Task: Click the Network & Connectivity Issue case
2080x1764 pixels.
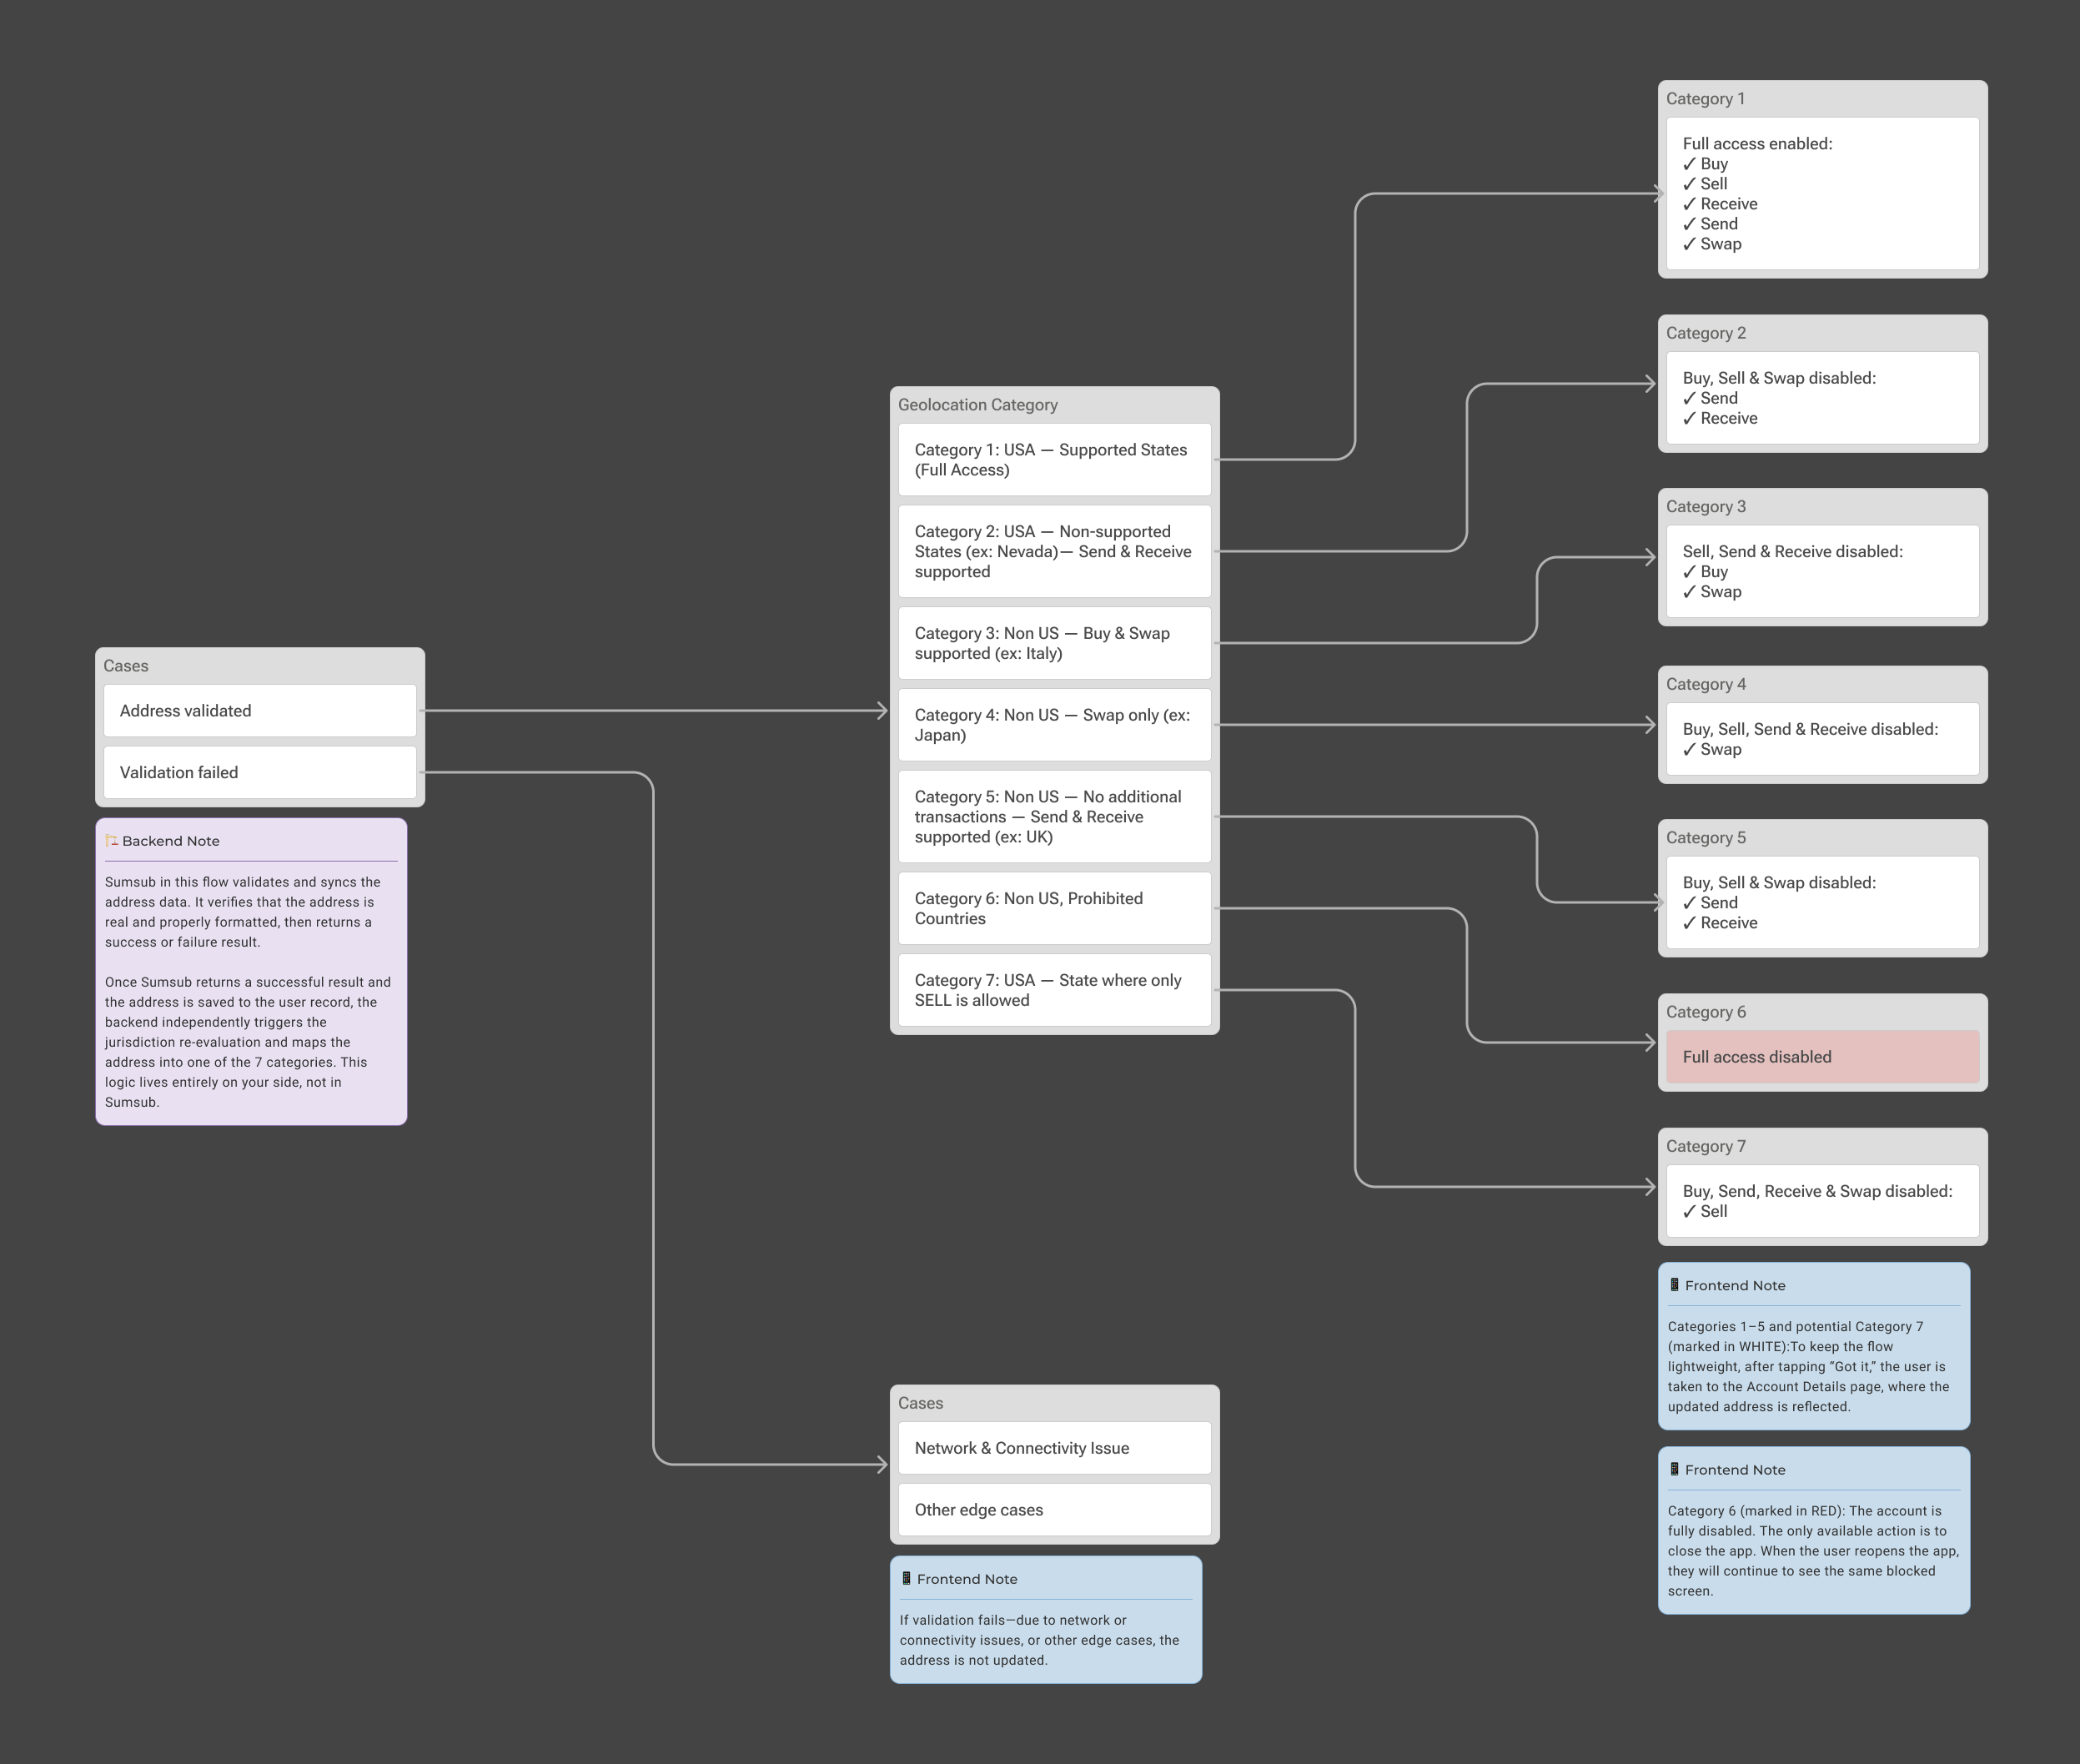Action: click(x=1055, y=1448)
